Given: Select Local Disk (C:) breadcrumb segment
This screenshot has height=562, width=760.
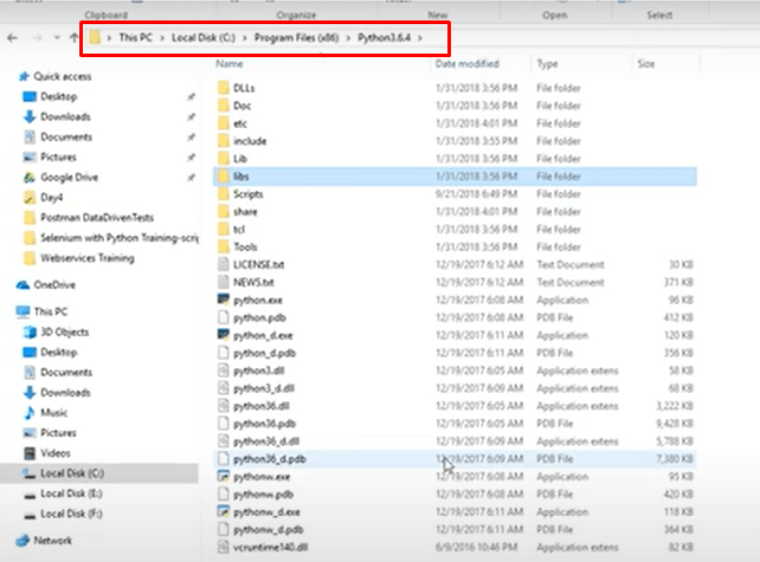Looking at the screenshot, I should [x=203, y=37].
